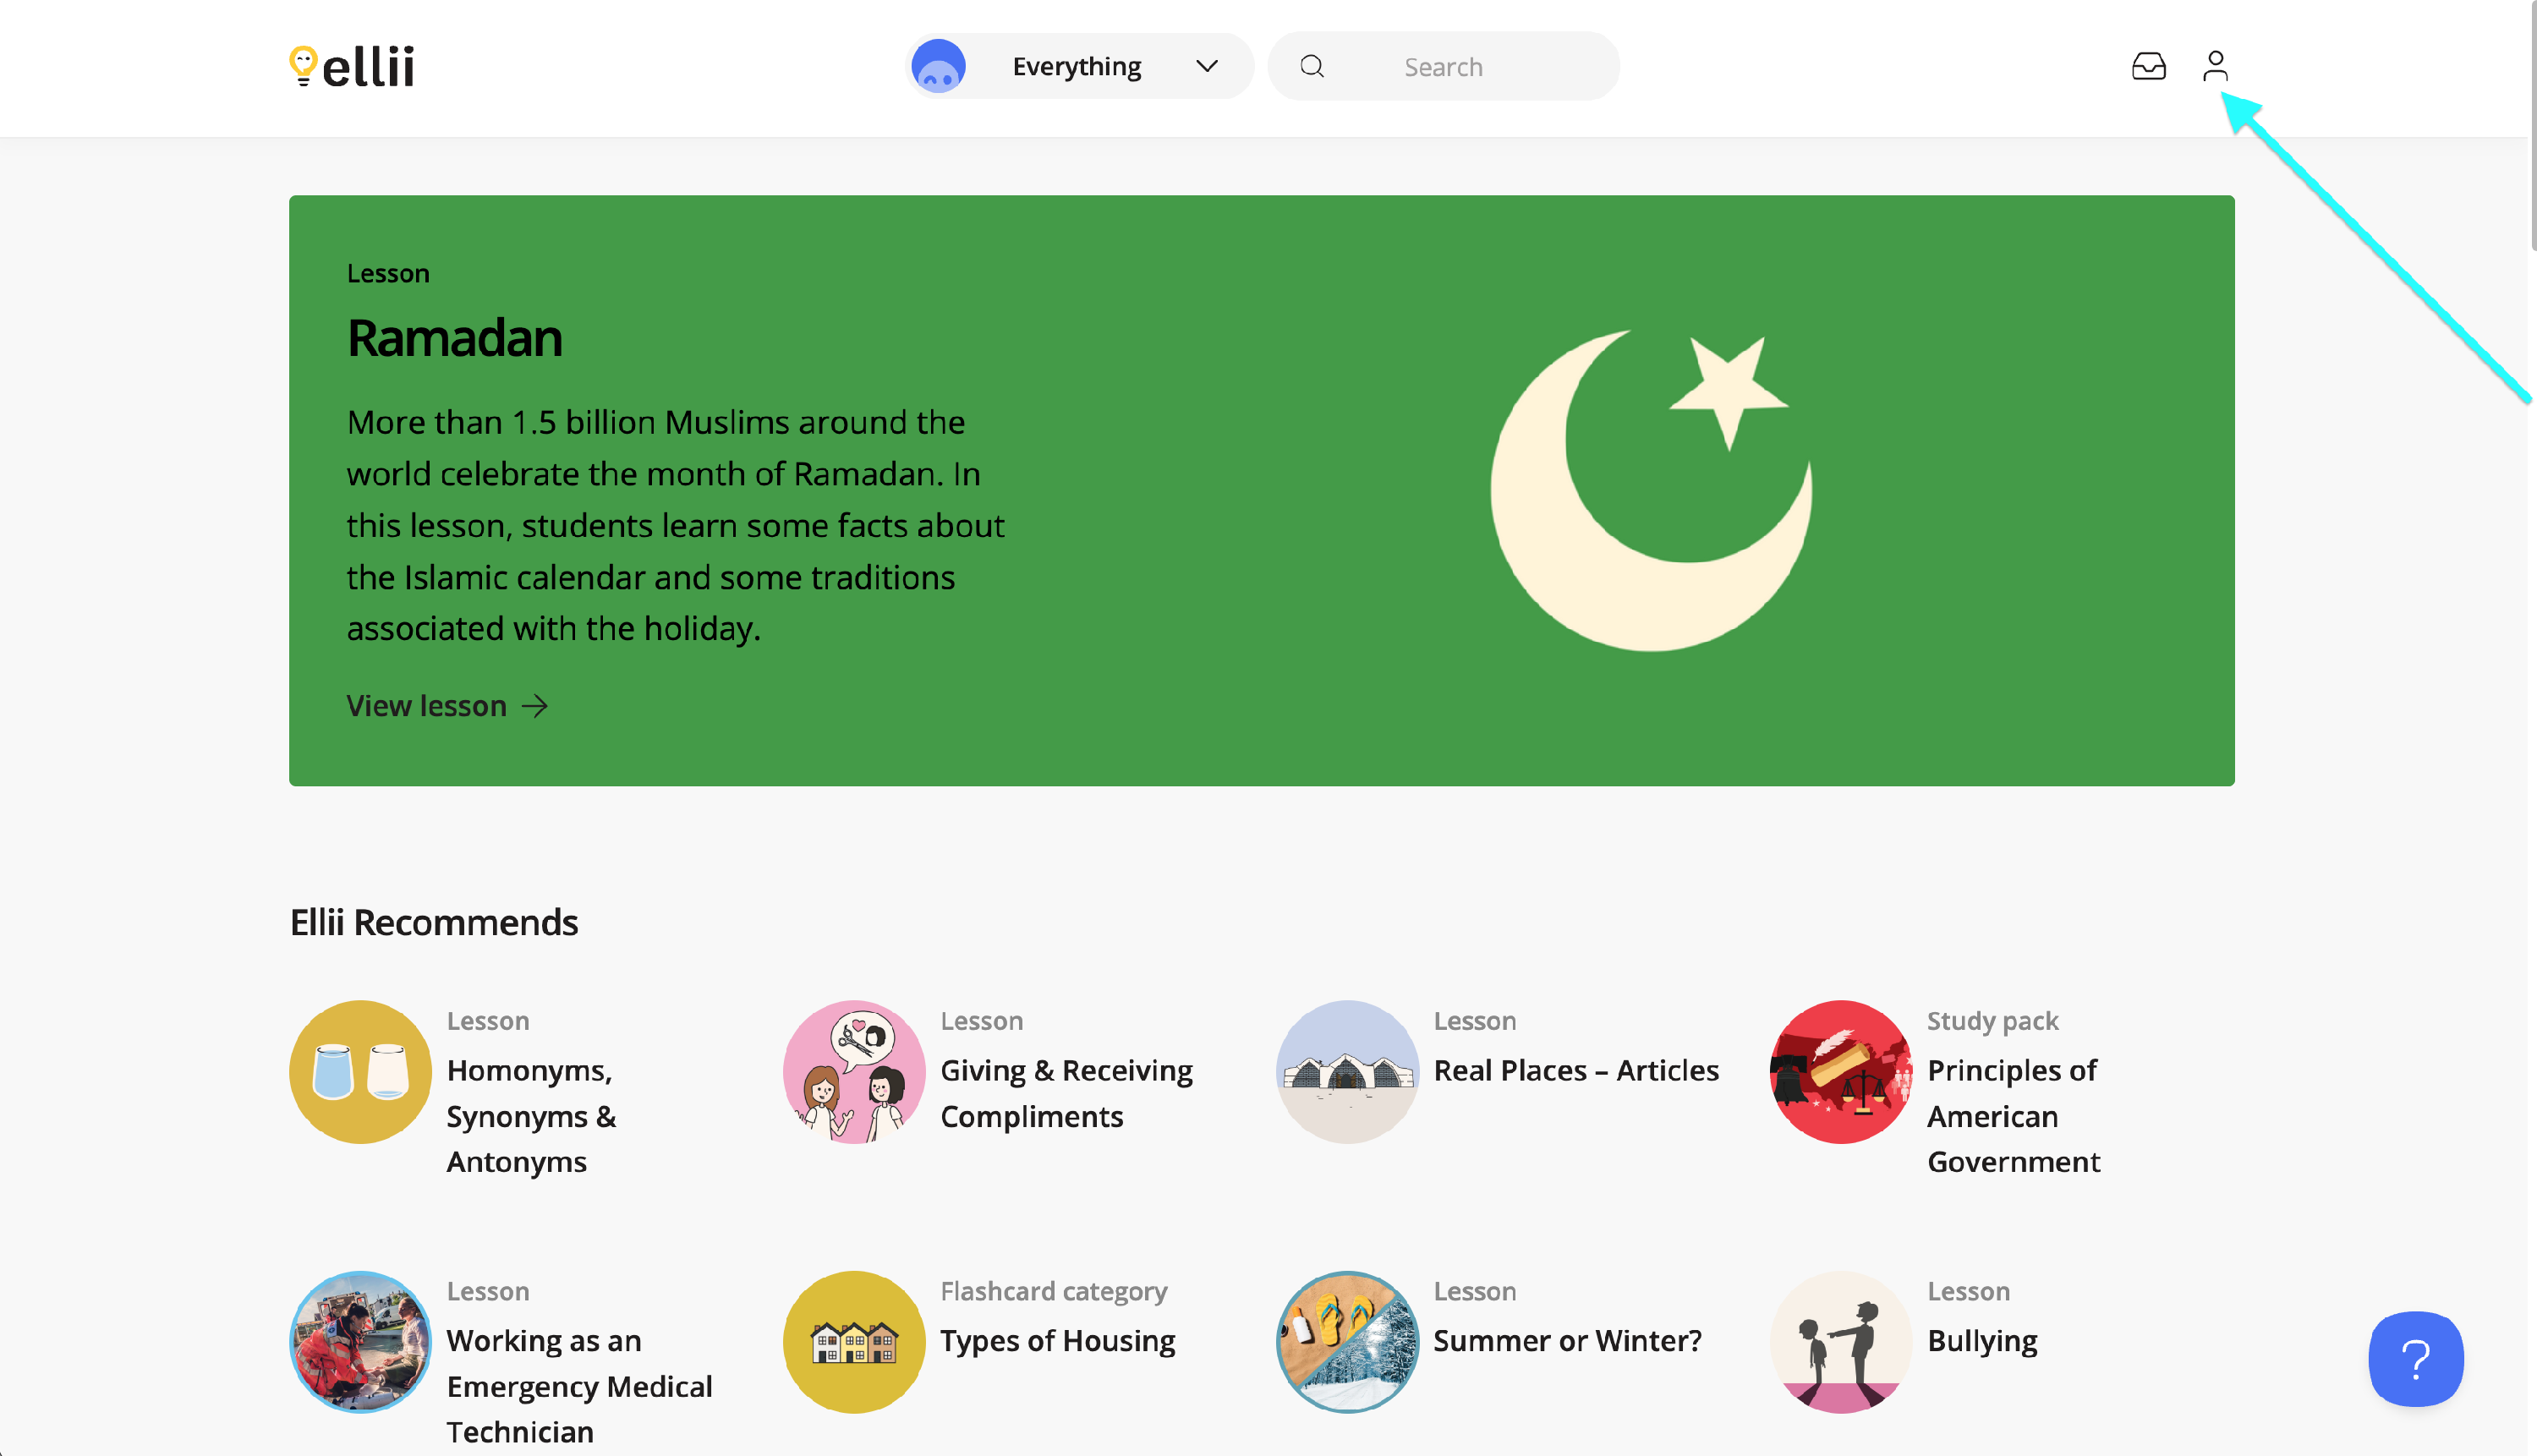The width and height of the screenshot is (2537, 1456).
Task: Expand the Everything filter dropdown
Action: (x=1076, y=67)
